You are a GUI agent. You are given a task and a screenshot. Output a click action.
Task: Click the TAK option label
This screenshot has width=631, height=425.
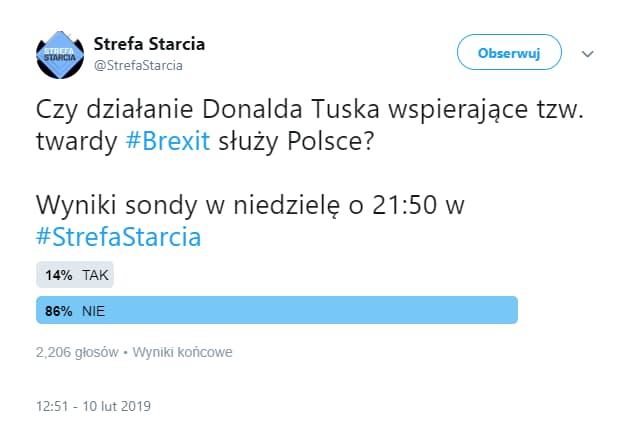coord(95,275)
